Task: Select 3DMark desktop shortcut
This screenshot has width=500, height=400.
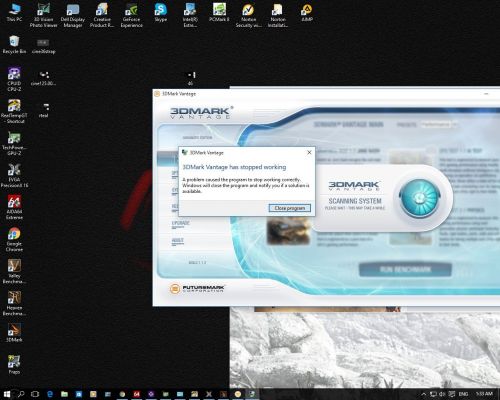Action: (x=14, y=333)
